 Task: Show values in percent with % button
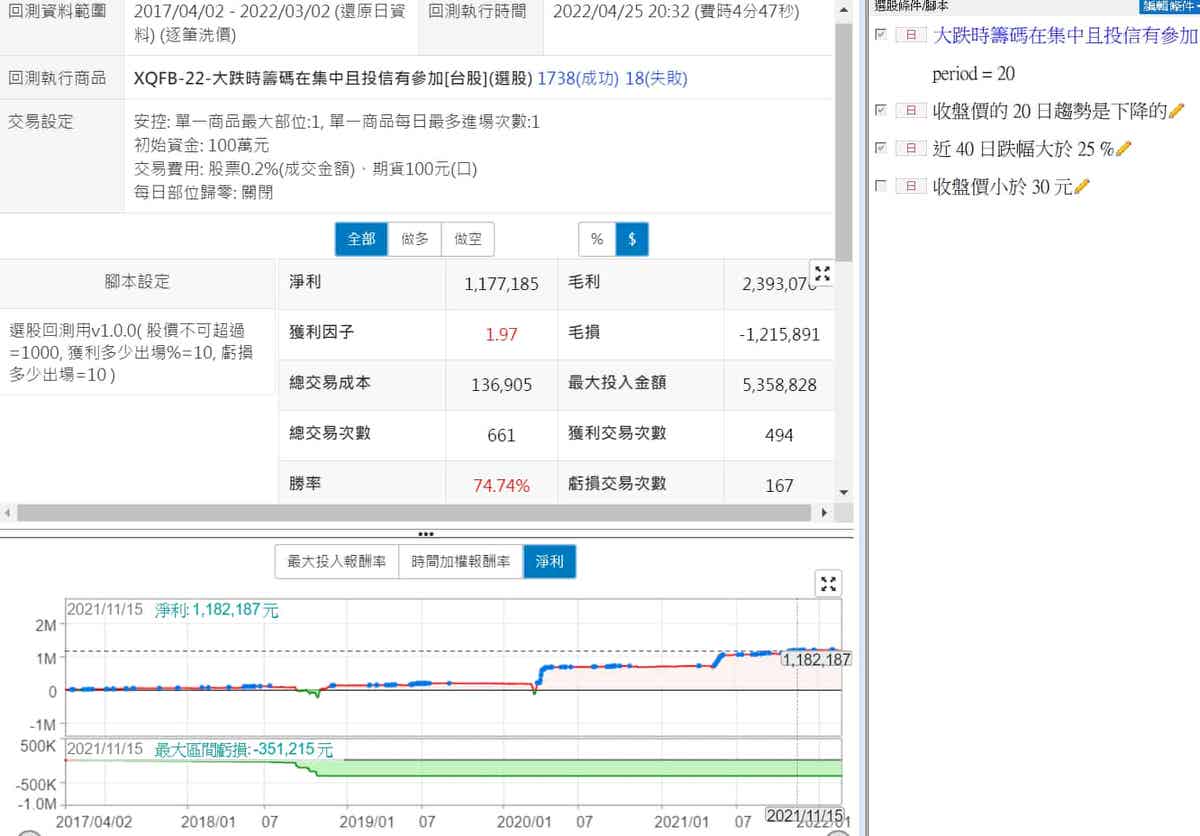[597, 240]
